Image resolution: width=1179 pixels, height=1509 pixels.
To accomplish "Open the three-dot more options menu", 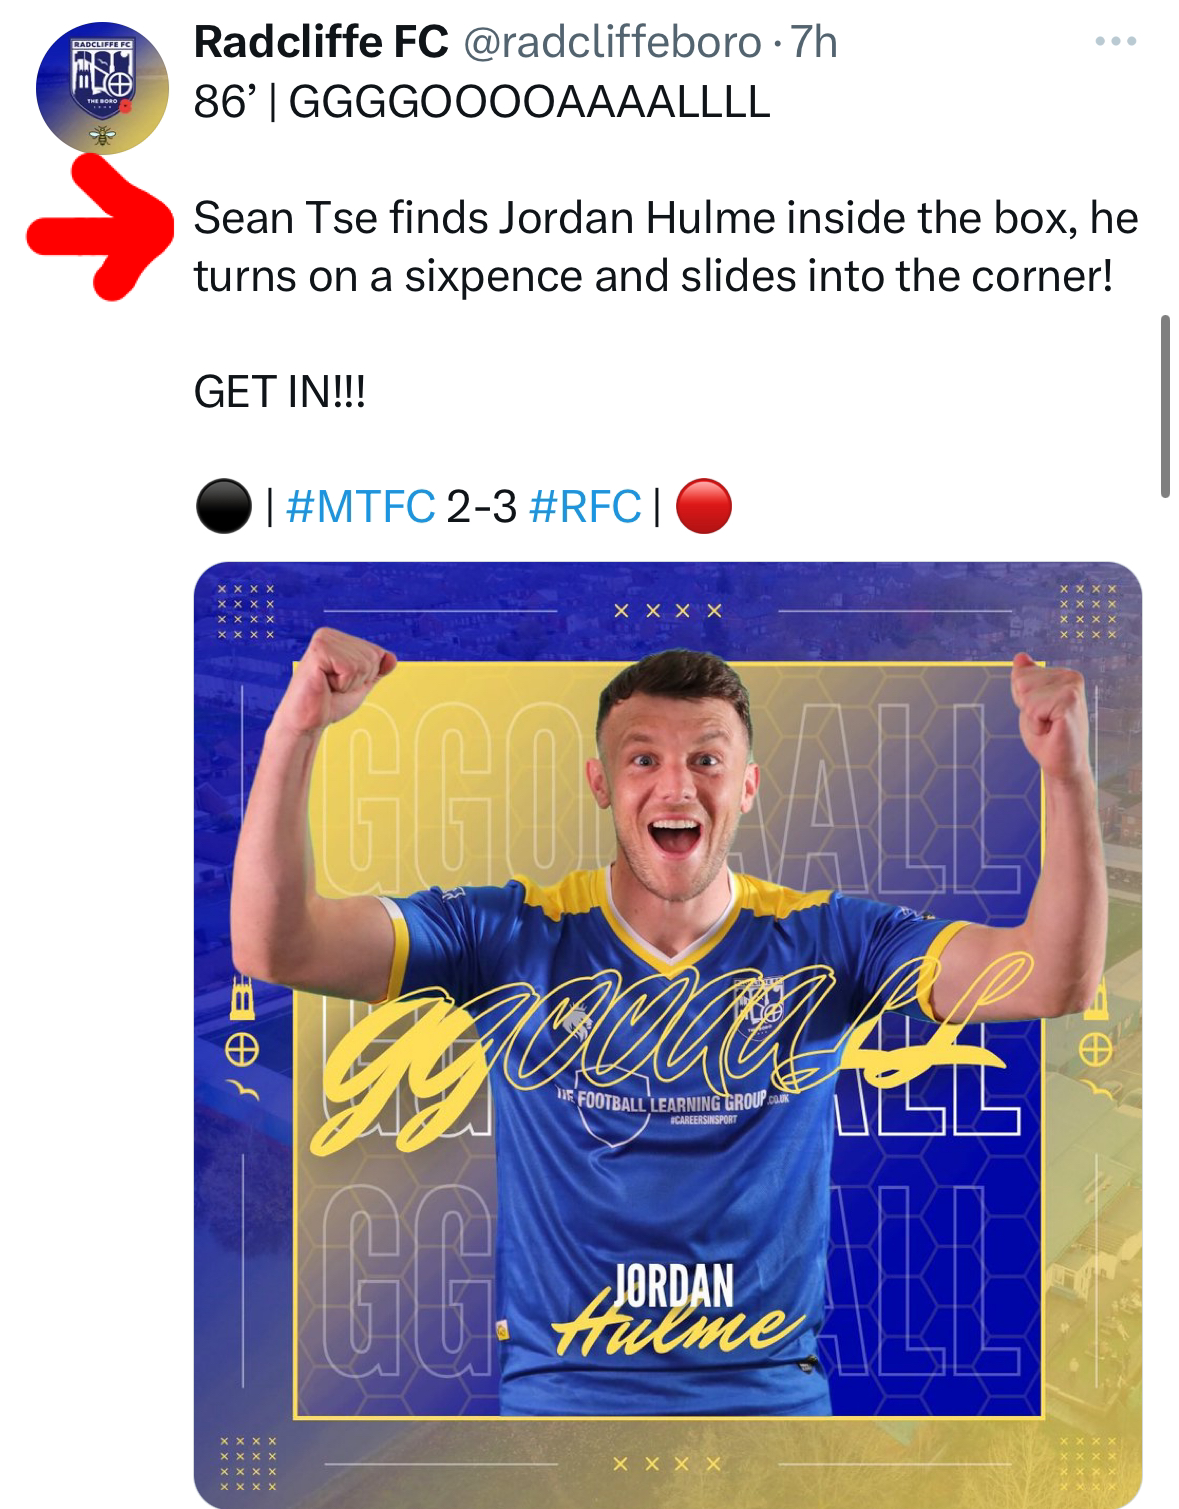I will pos(1115,42).
